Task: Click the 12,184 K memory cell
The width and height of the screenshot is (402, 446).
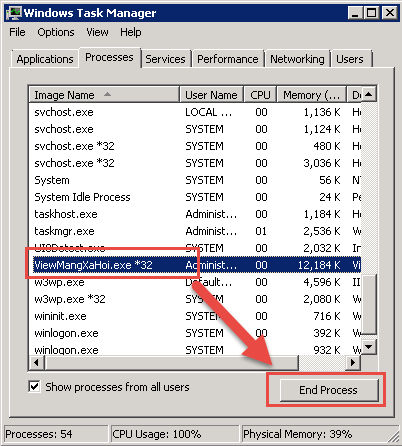Action: 319,265
